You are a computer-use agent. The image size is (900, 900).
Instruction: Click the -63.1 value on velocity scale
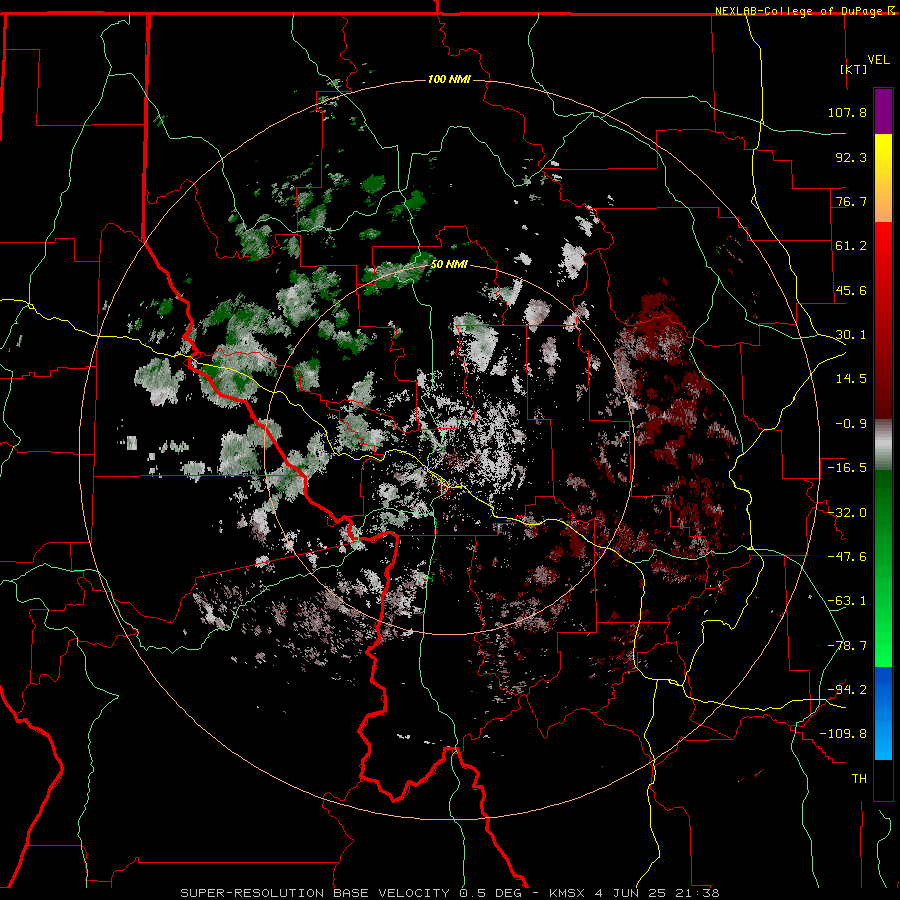(x=847, y=601)
